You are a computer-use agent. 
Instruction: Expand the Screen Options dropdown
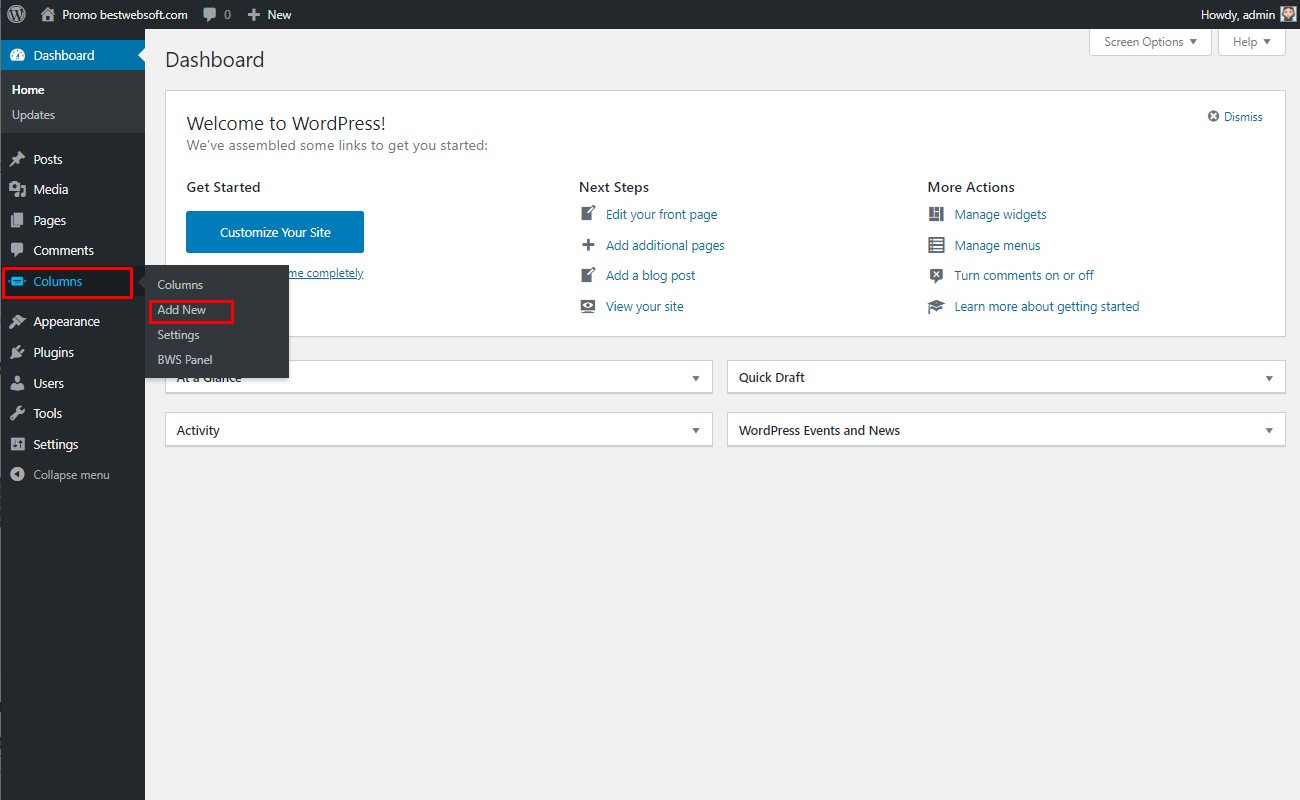click(1150, 42)
